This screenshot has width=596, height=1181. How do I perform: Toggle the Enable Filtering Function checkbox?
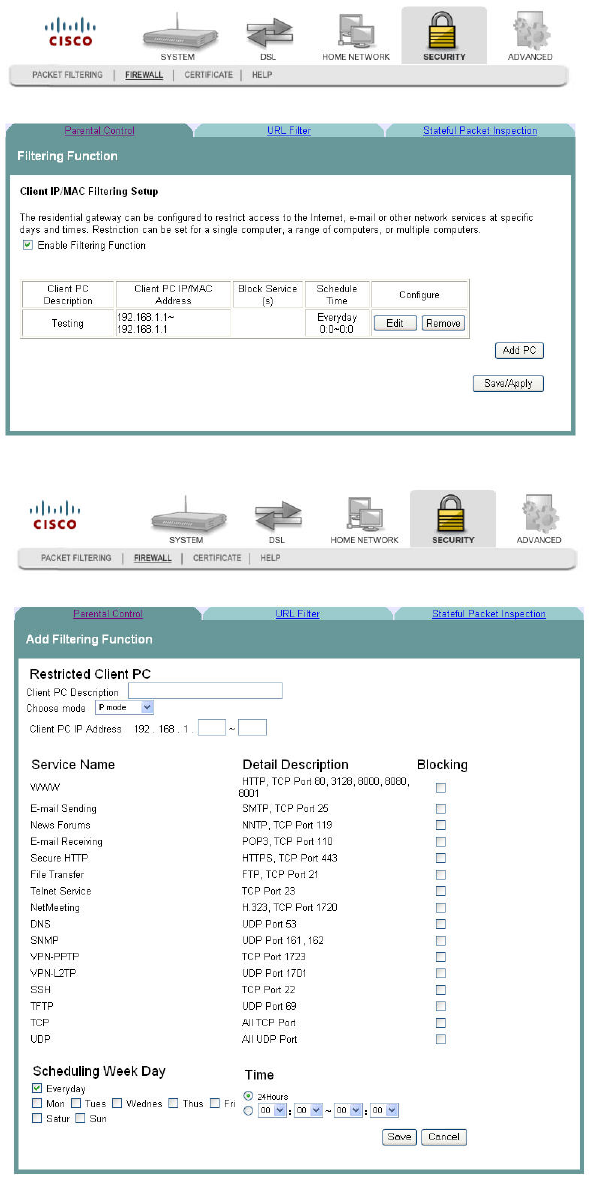[28, 245]
